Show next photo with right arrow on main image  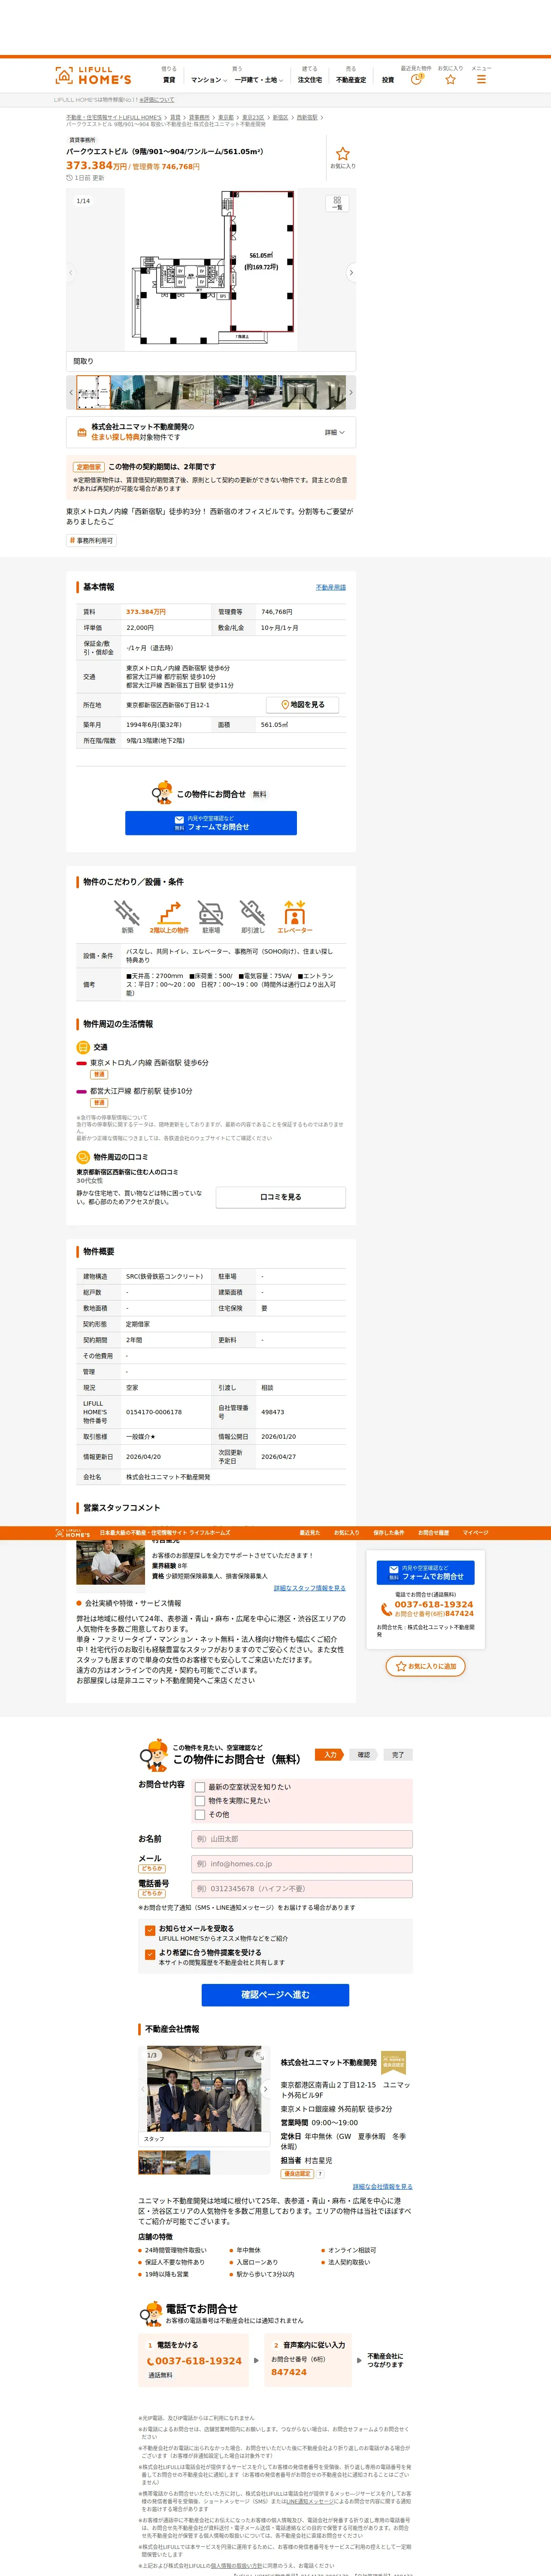[351, 272]
